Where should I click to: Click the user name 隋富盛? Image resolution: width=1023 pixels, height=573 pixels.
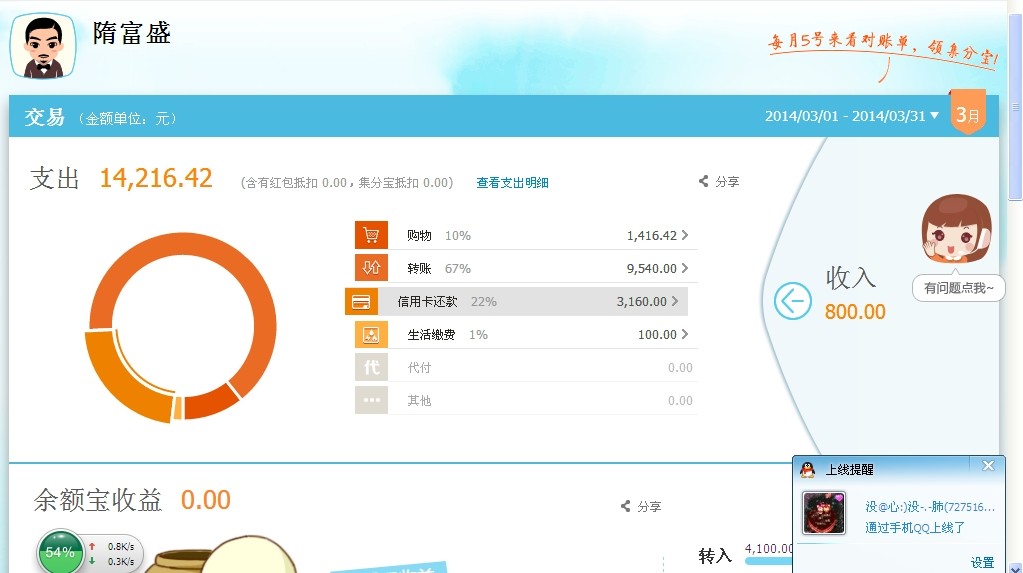coord(132,33)
